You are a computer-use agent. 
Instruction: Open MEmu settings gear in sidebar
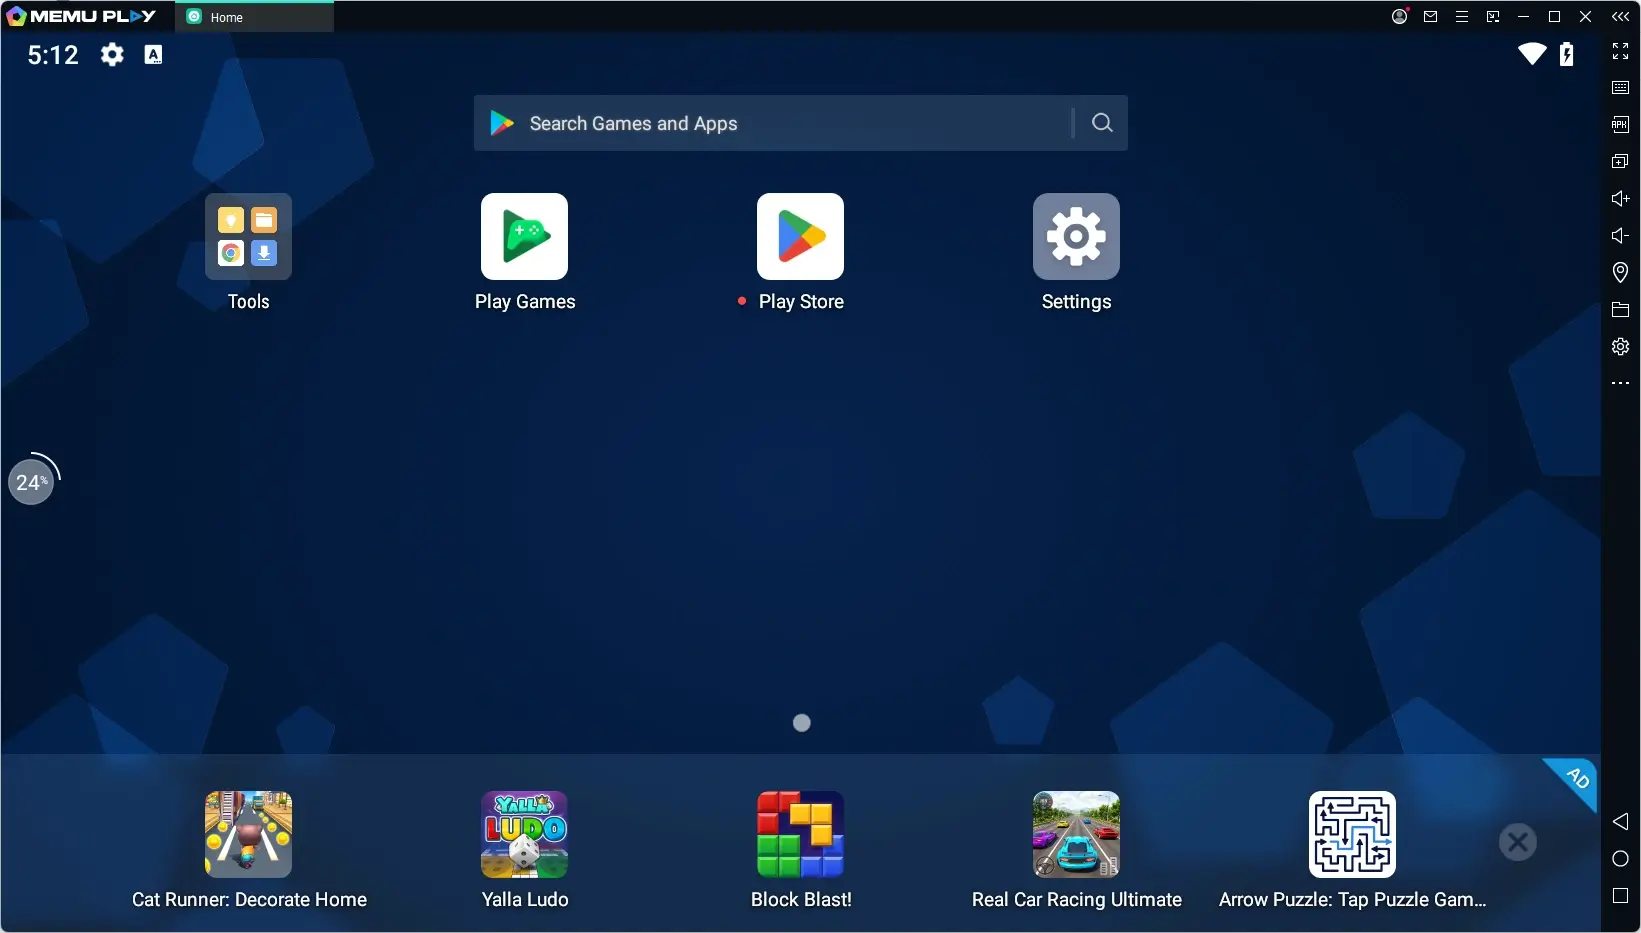tap(1620, 346)
